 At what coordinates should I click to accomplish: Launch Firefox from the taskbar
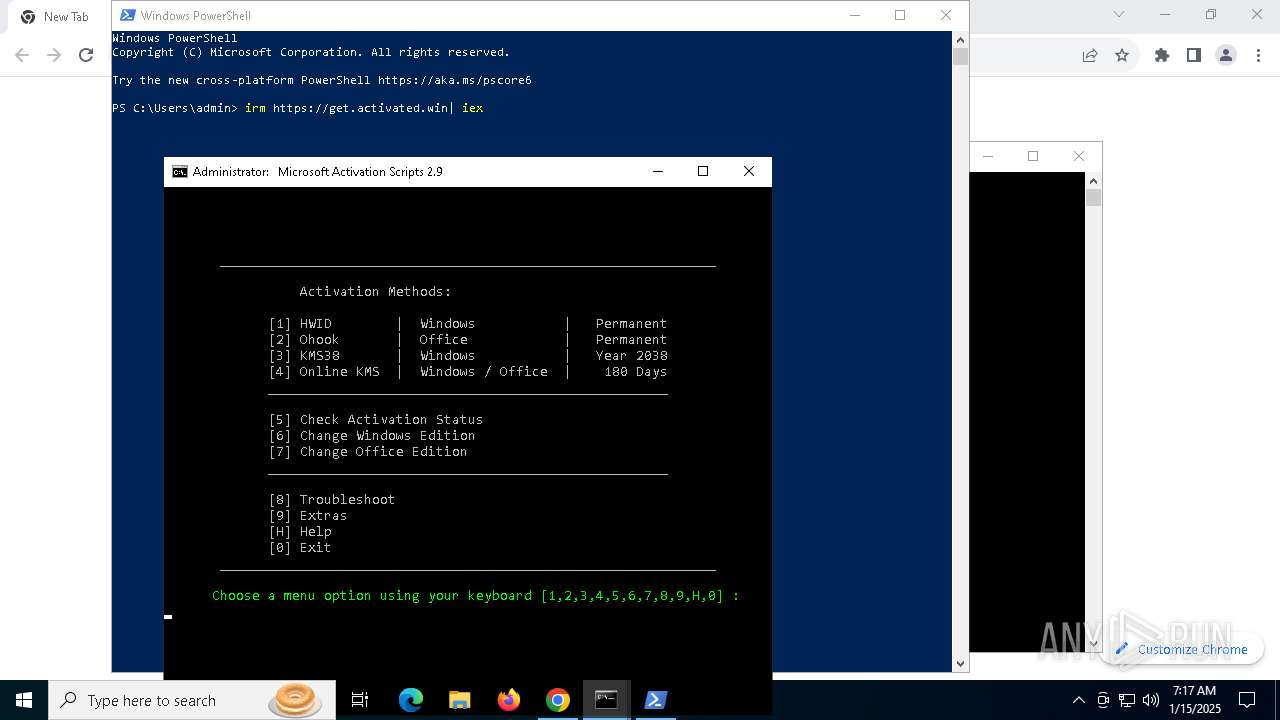pyautogui.click(x=509, y=700)
